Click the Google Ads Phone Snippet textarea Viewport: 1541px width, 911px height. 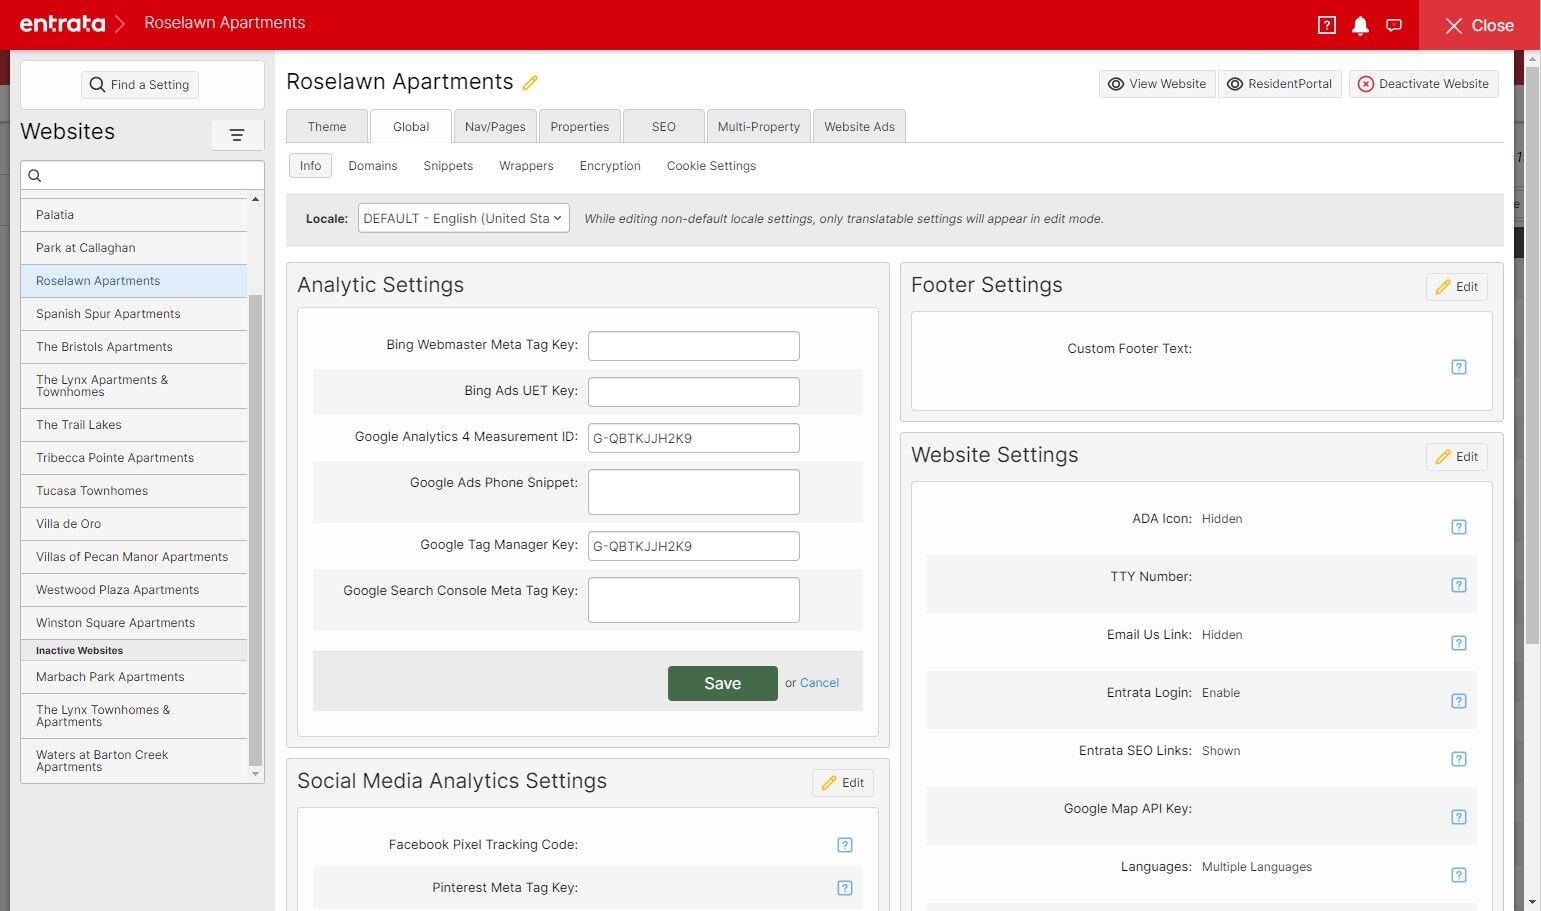click(694, 492)
